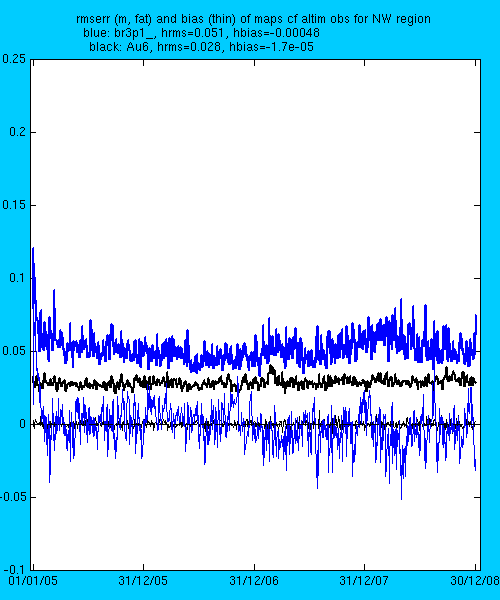Click y-axis label -0.05

(x=13, y=497)
